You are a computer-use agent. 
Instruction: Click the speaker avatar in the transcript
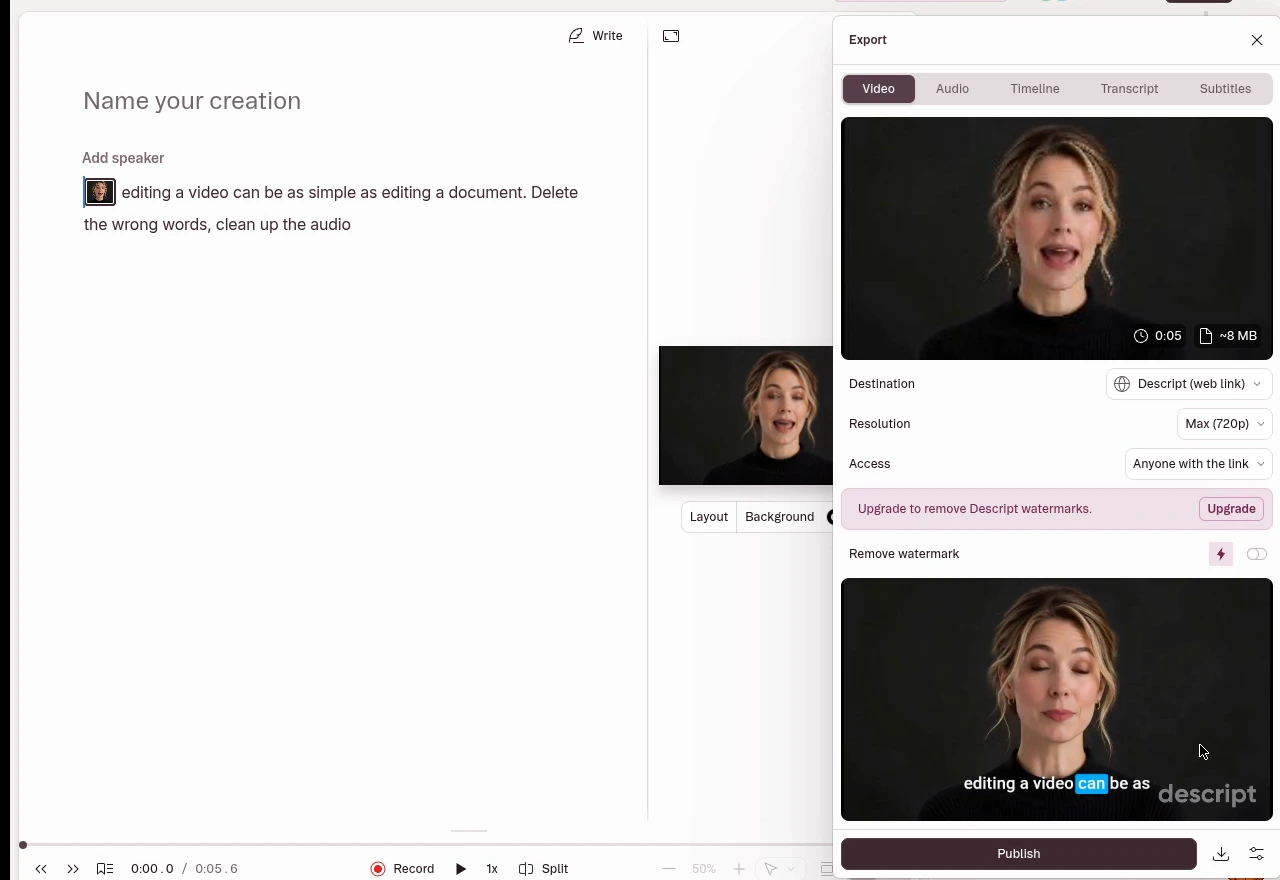click(x=100, y=192)
